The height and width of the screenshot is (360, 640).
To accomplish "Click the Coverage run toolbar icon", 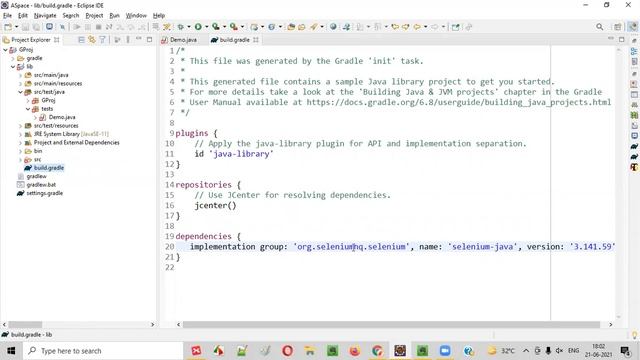I will tap(216, 27).
